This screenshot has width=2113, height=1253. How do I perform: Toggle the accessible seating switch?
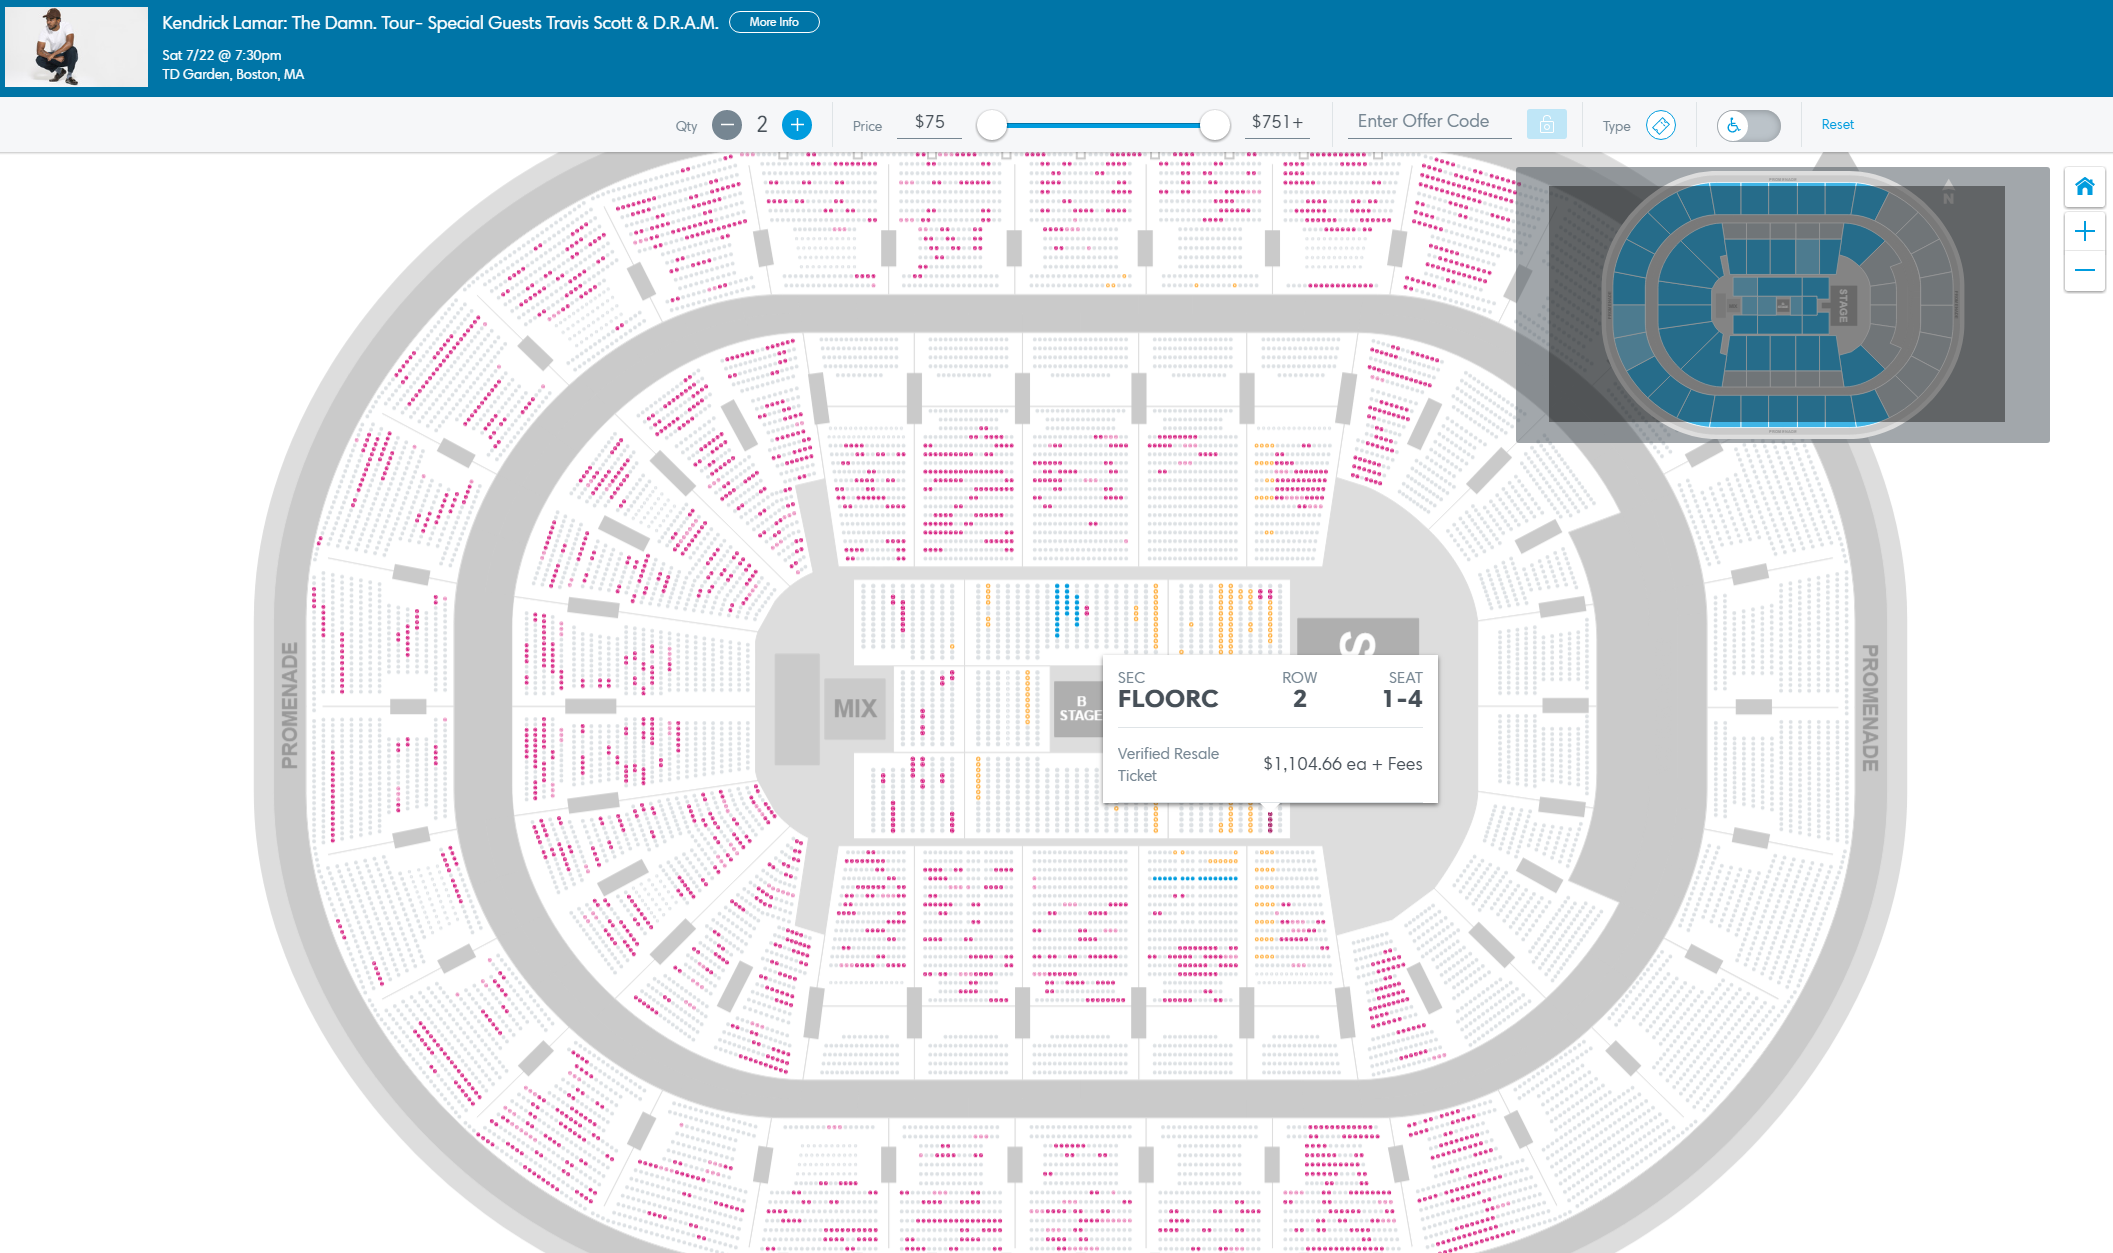point(1748,125)
